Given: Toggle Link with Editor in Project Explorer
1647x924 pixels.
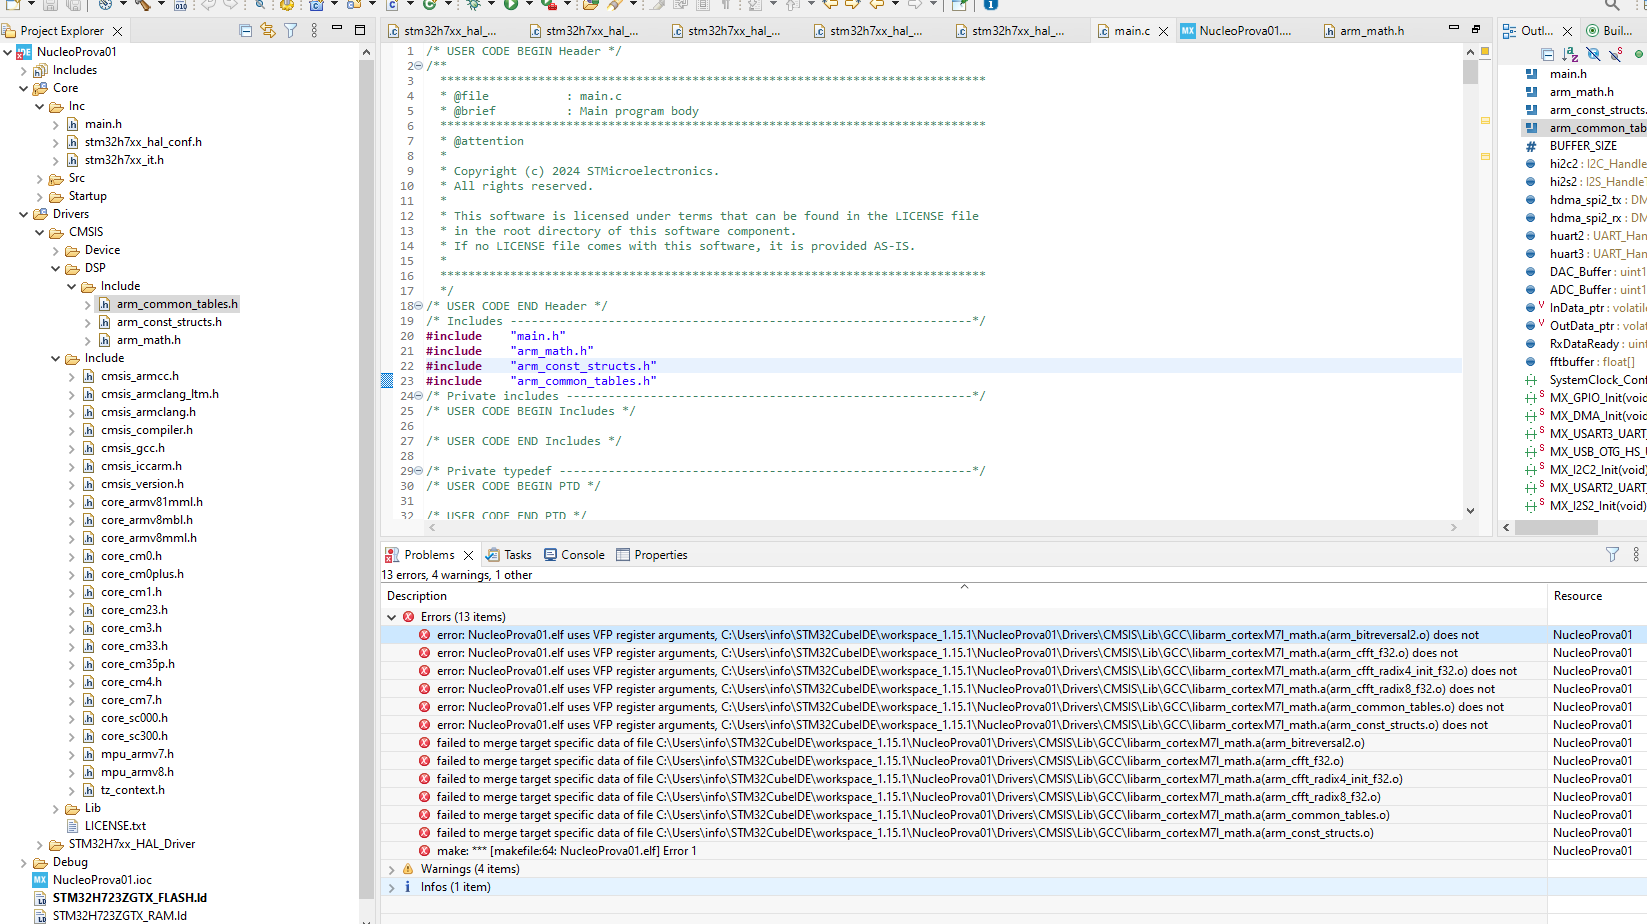Looking at the screenshot, I should coord(268,30).
